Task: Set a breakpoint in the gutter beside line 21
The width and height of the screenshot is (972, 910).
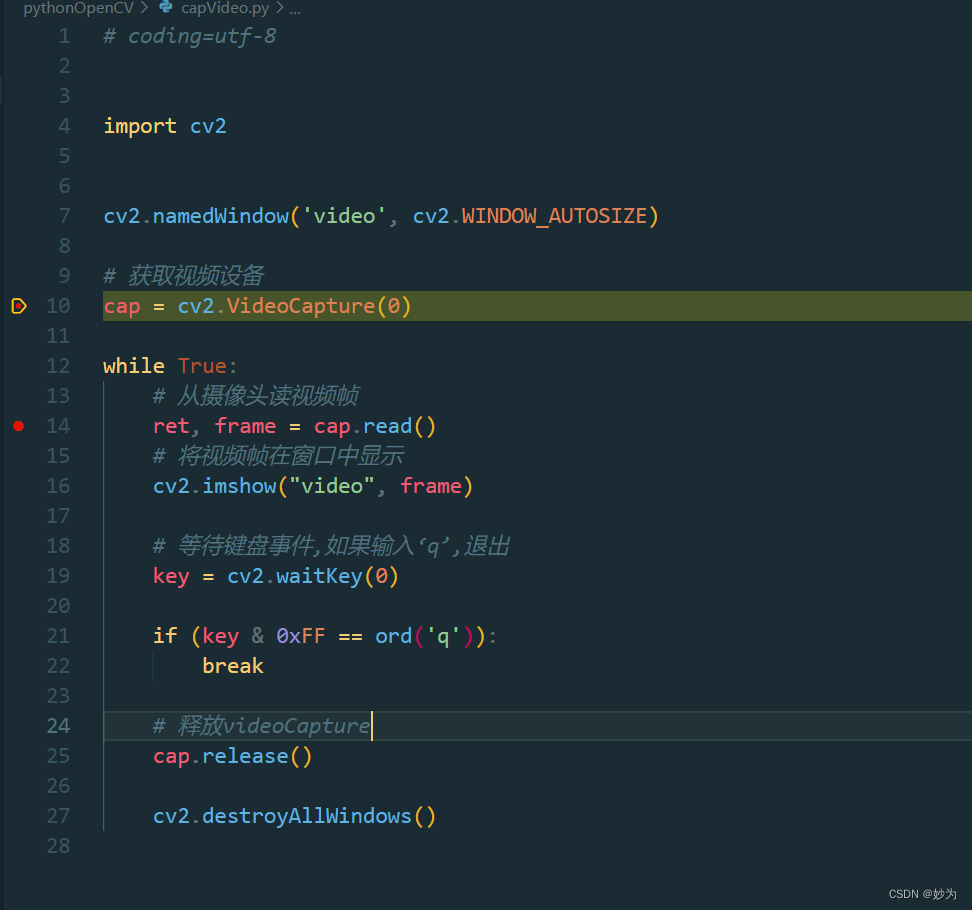Action: click(18, 636)
